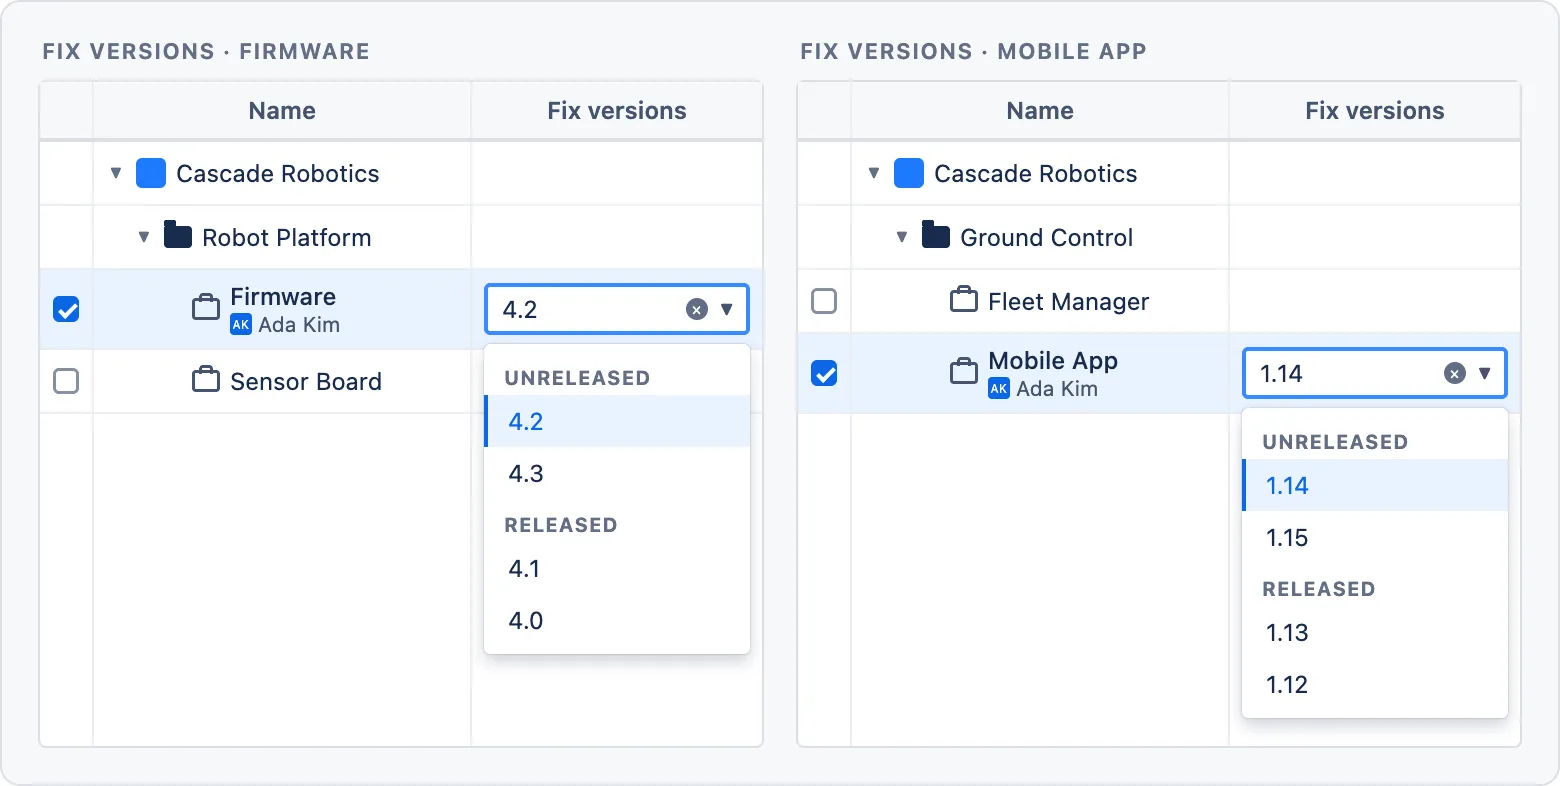Select version 1.15 option
The width and height of the screenshot is (1560, 786).
tap(1375, 537)
